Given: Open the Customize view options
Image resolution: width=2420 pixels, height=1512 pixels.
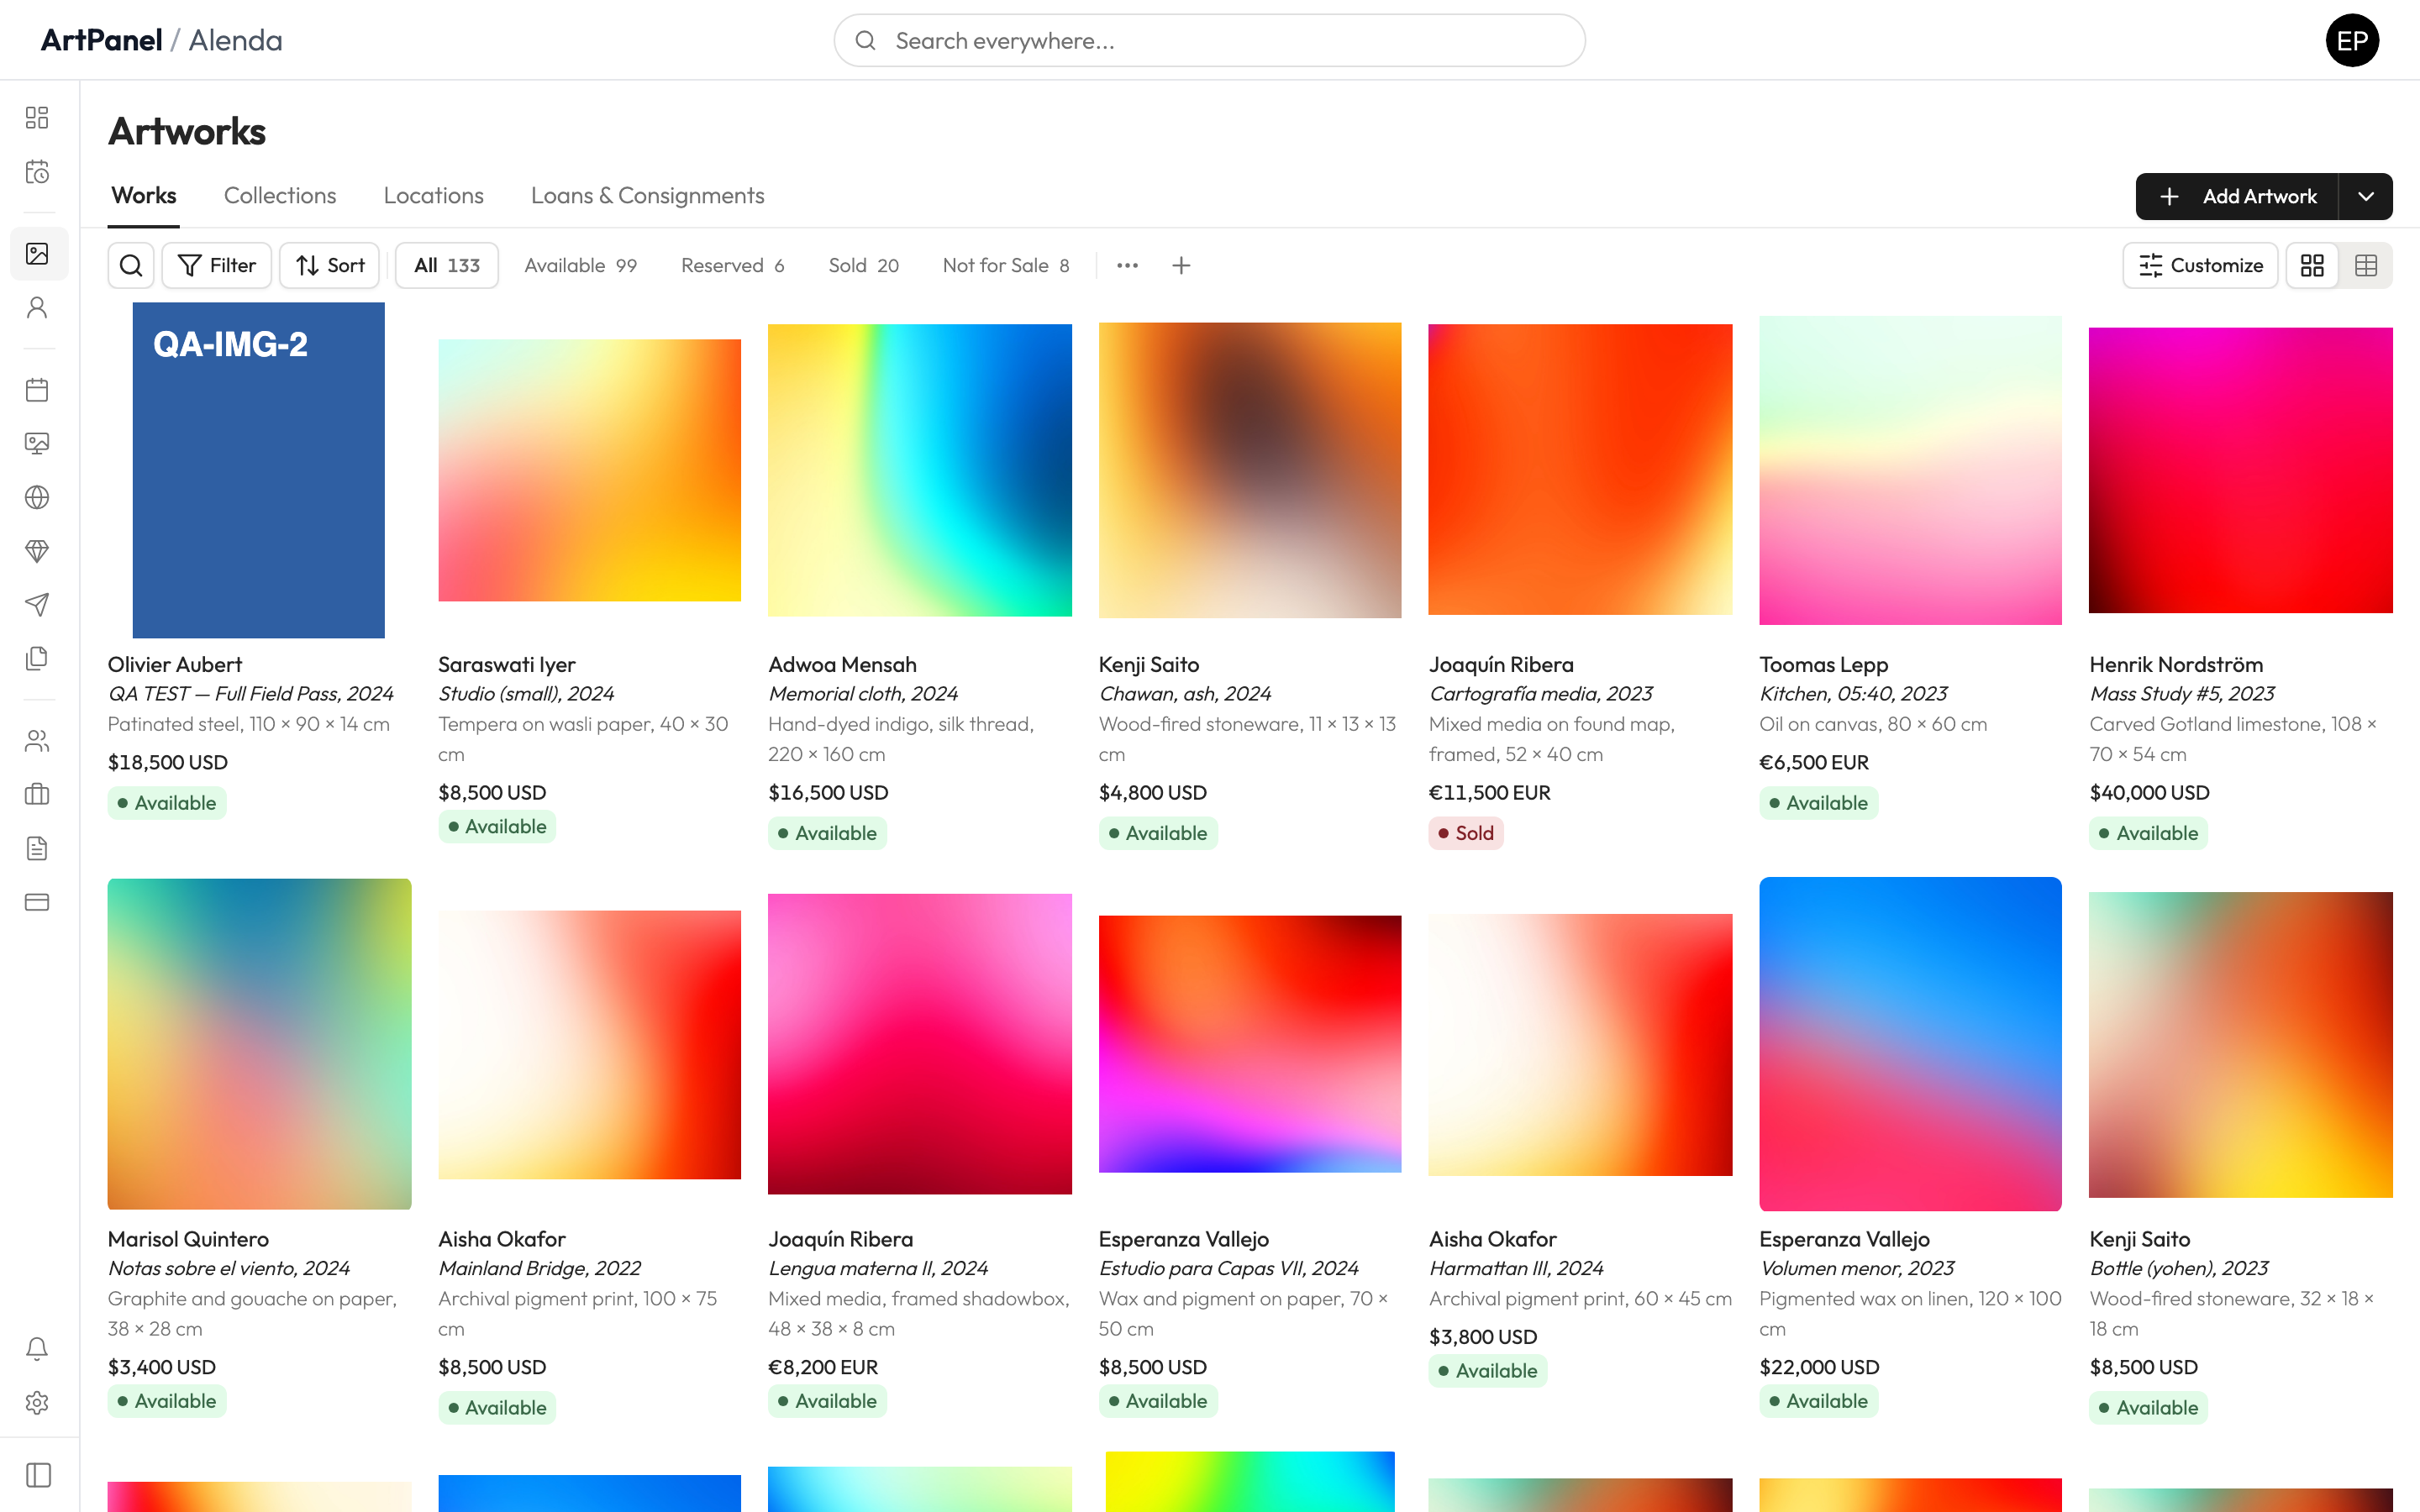Looking at the screenshot, I should coord(2200,265).
